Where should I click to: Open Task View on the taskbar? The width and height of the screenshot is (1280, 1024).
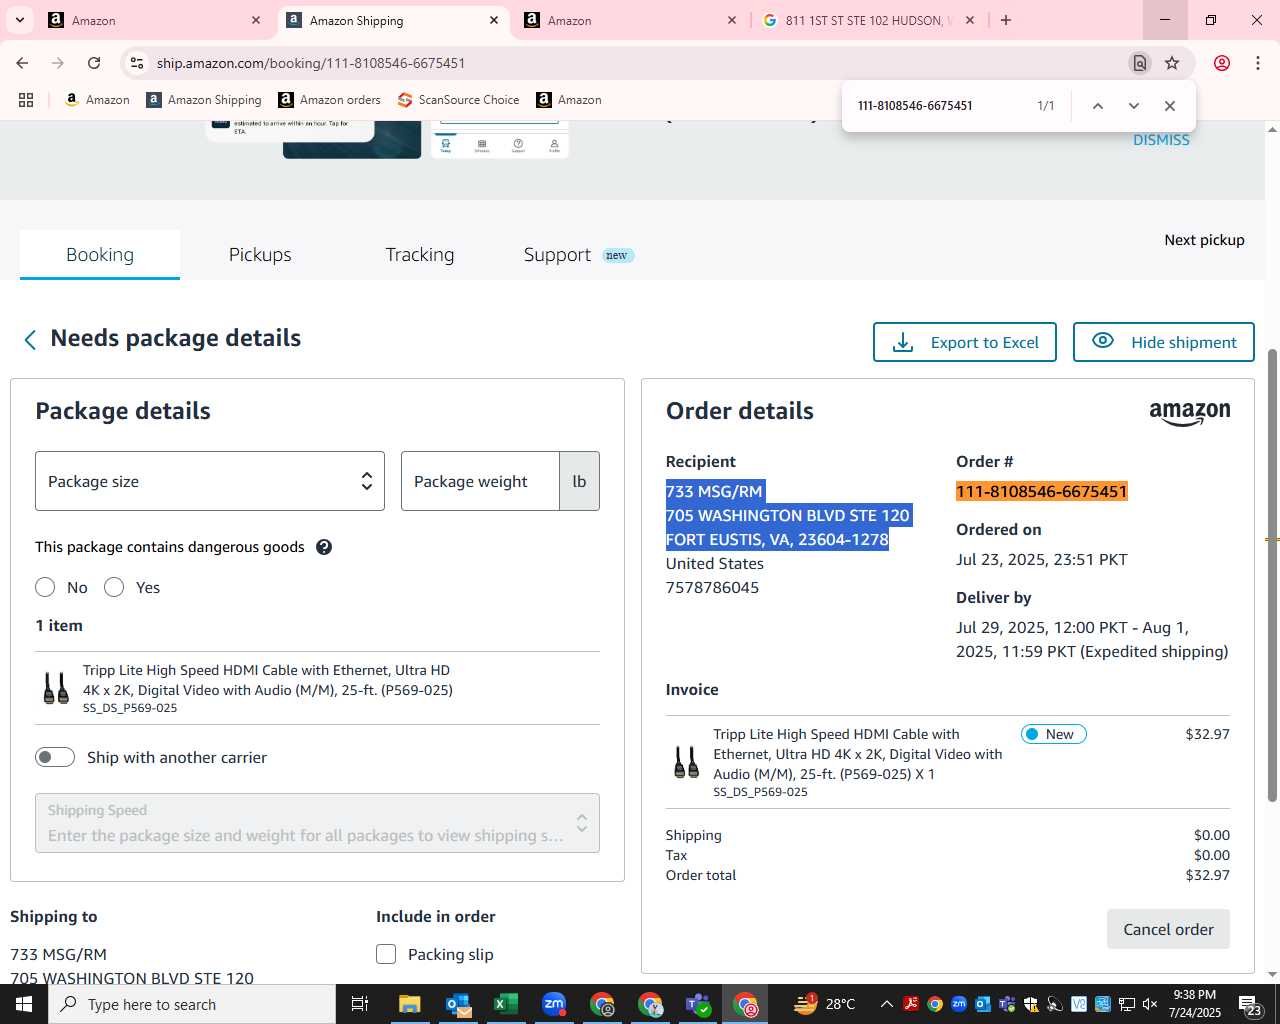[x=360, y=1004]
